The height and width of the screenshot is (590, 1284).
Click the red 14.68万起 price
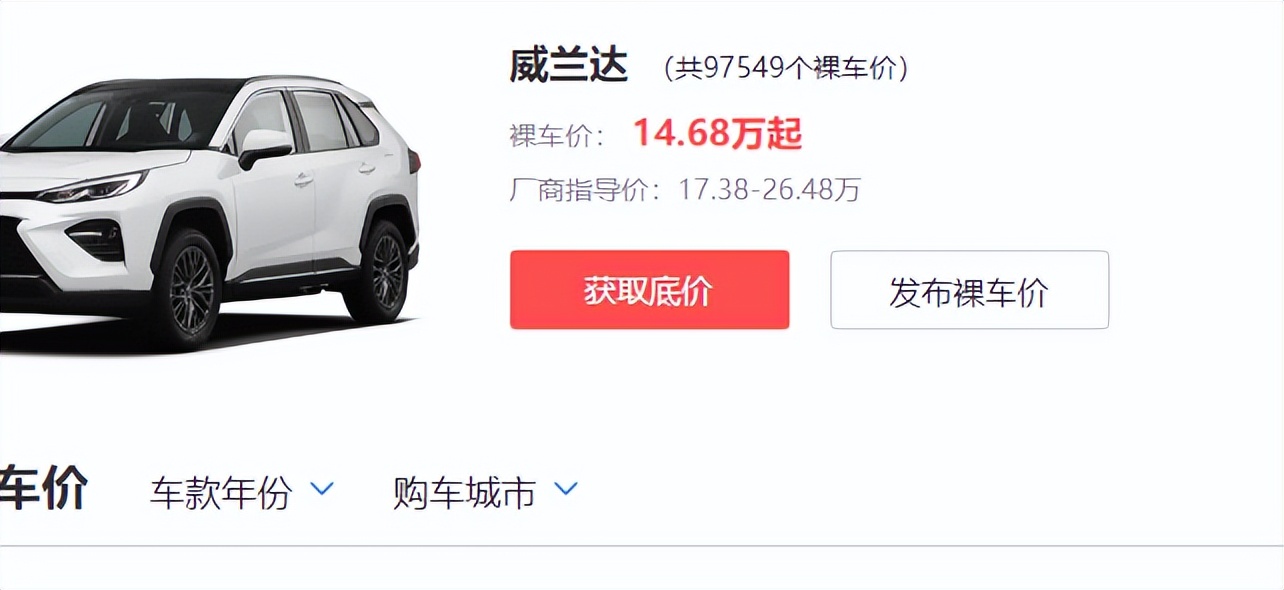(717, 133)
